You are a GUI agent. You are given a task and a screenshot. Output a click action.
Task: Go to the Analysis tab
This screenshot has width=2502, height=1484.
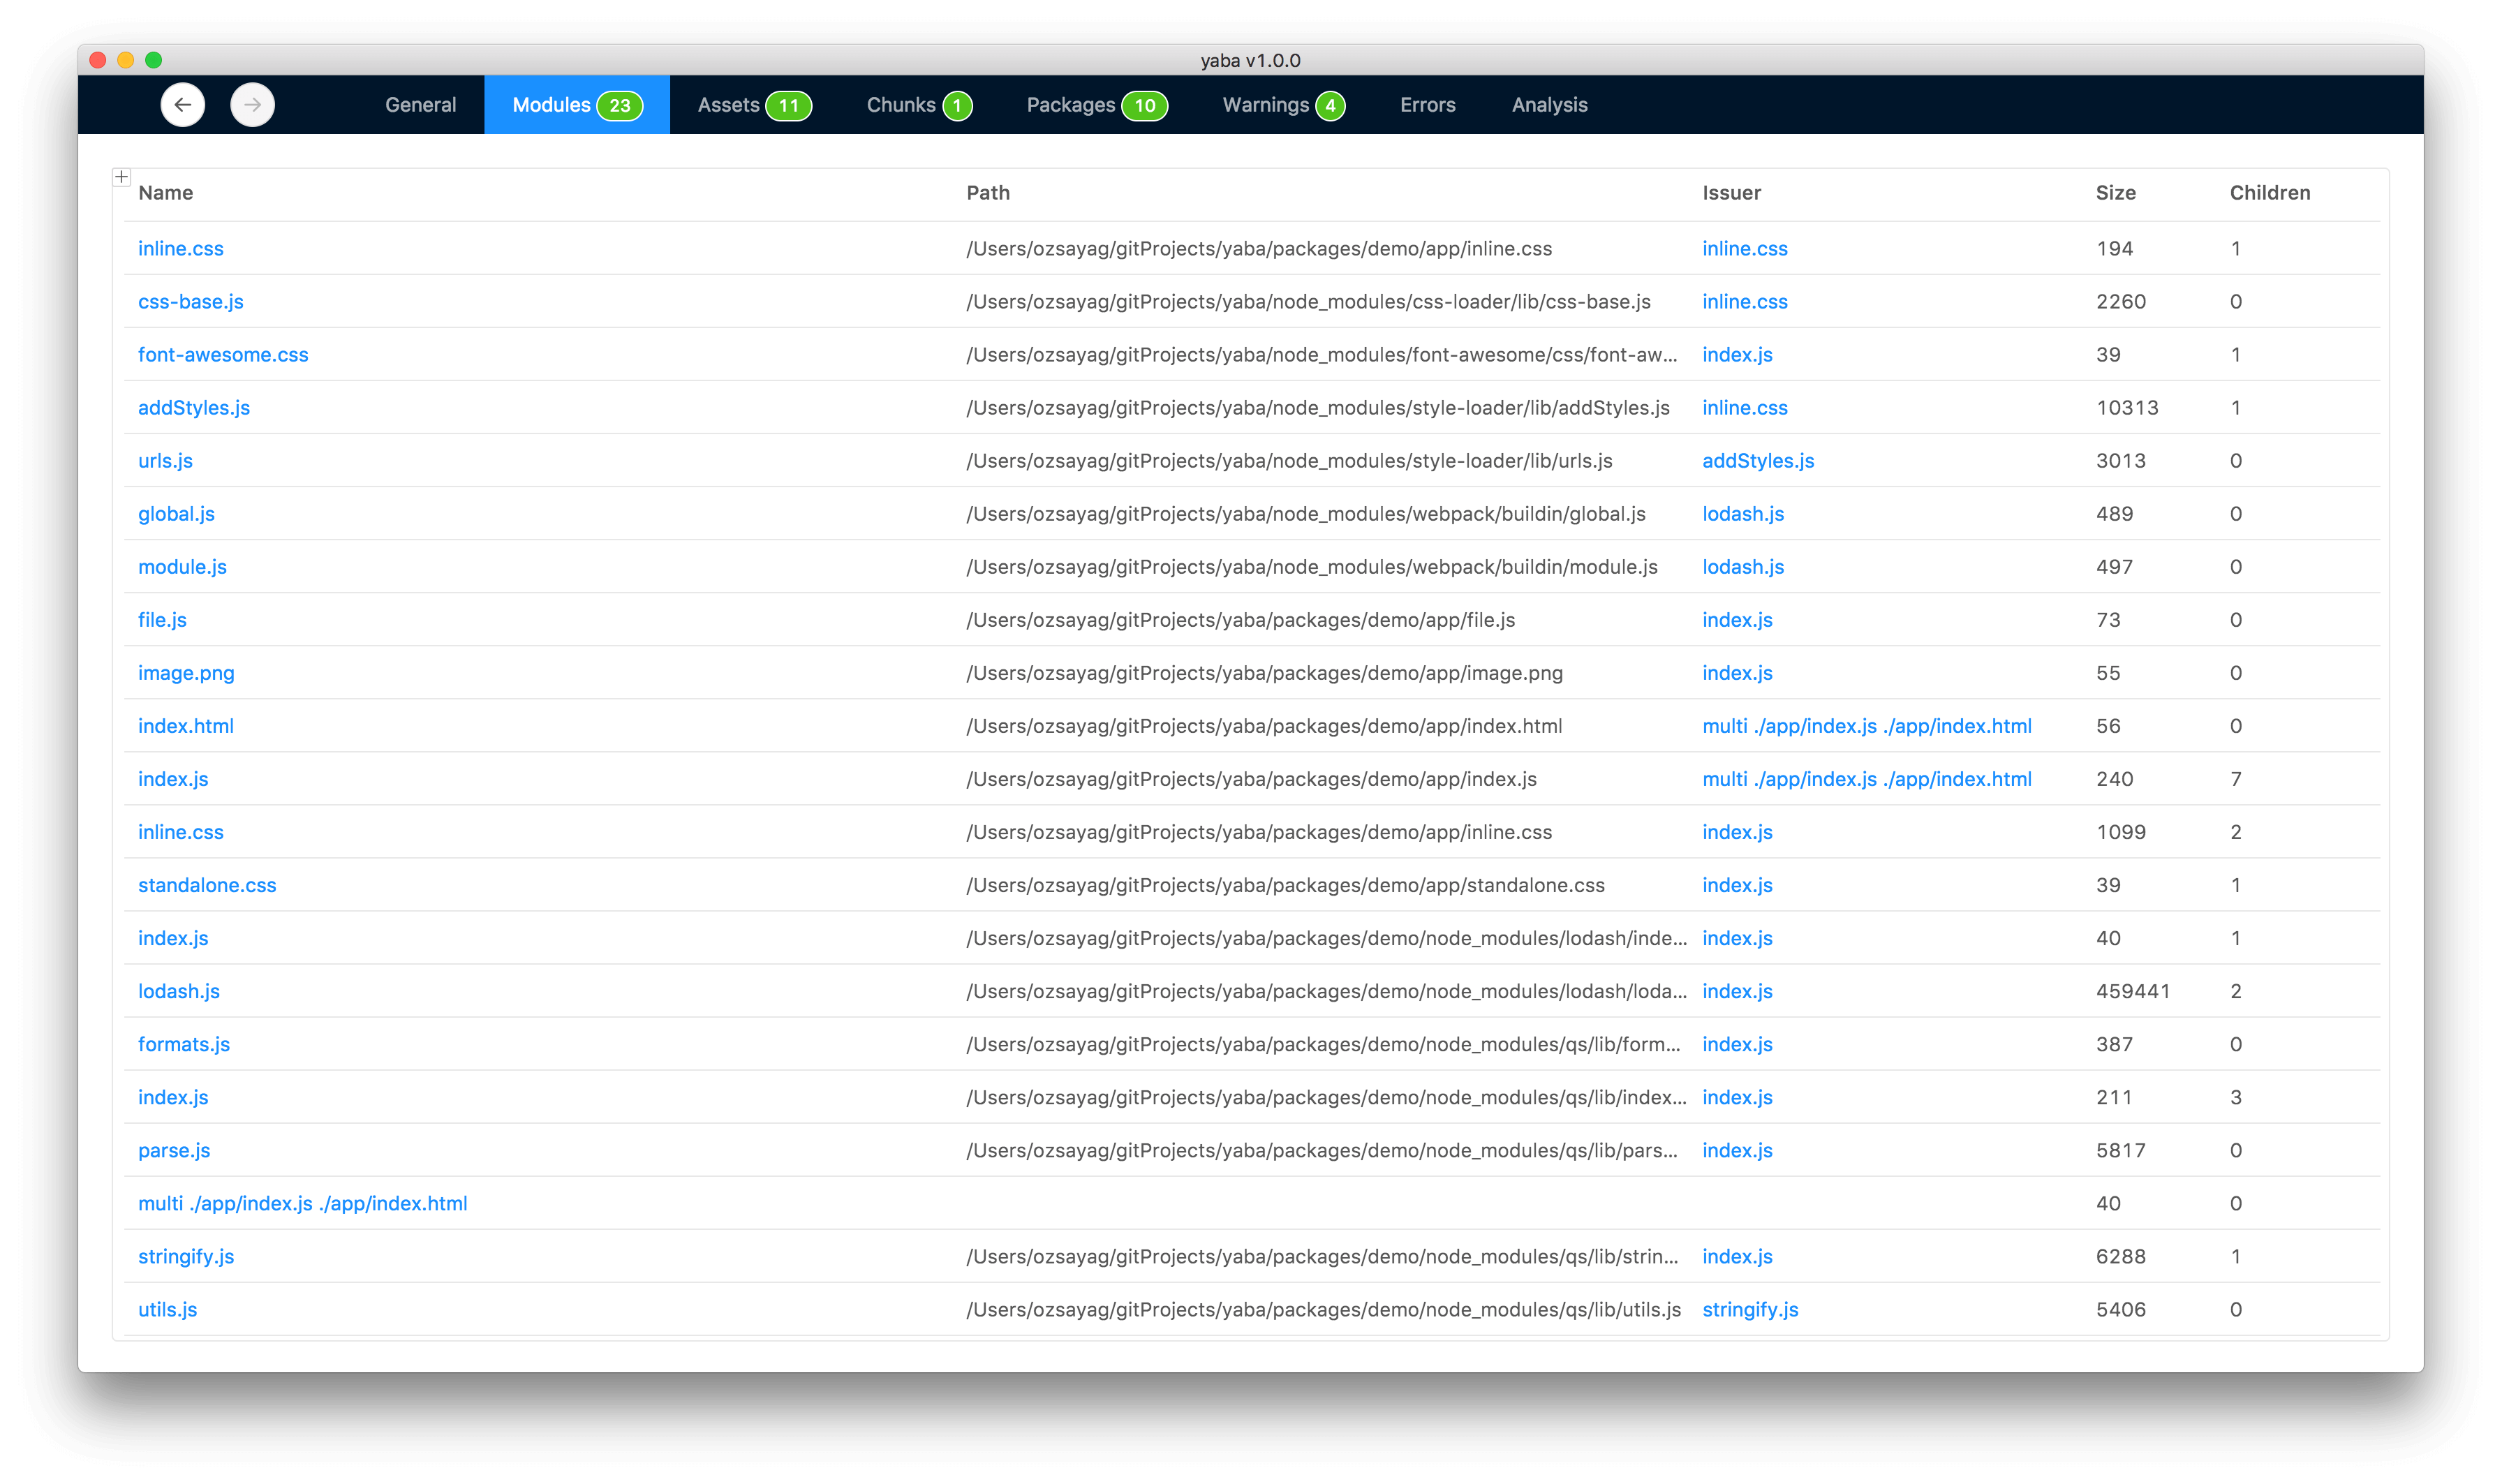tap(1549, 105)
